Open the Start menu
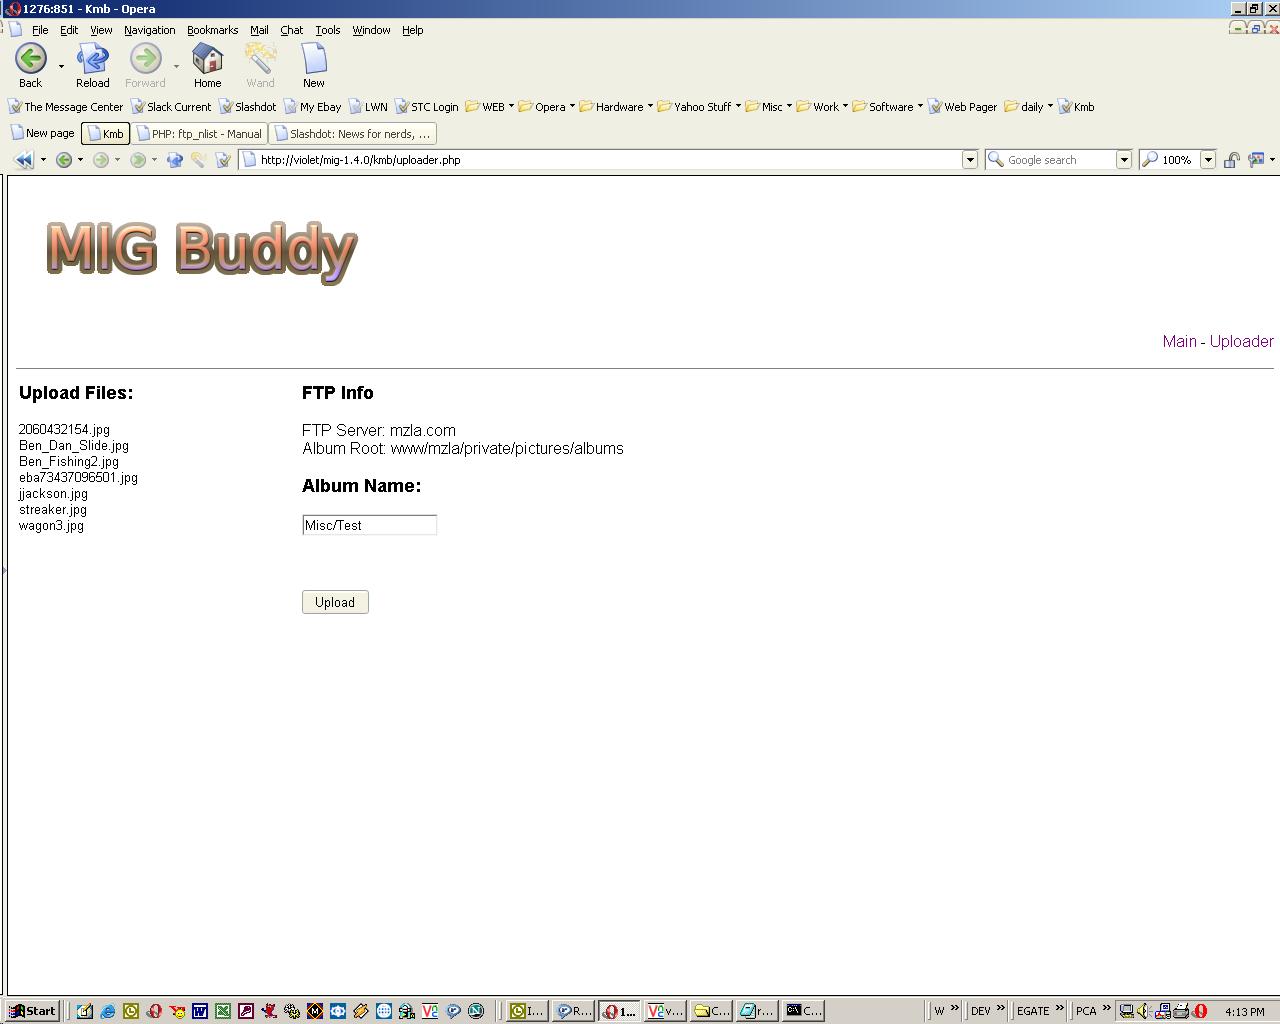Viewport: 1280px width, 1024px height. pyautogui.click(x=32, y=1011)
